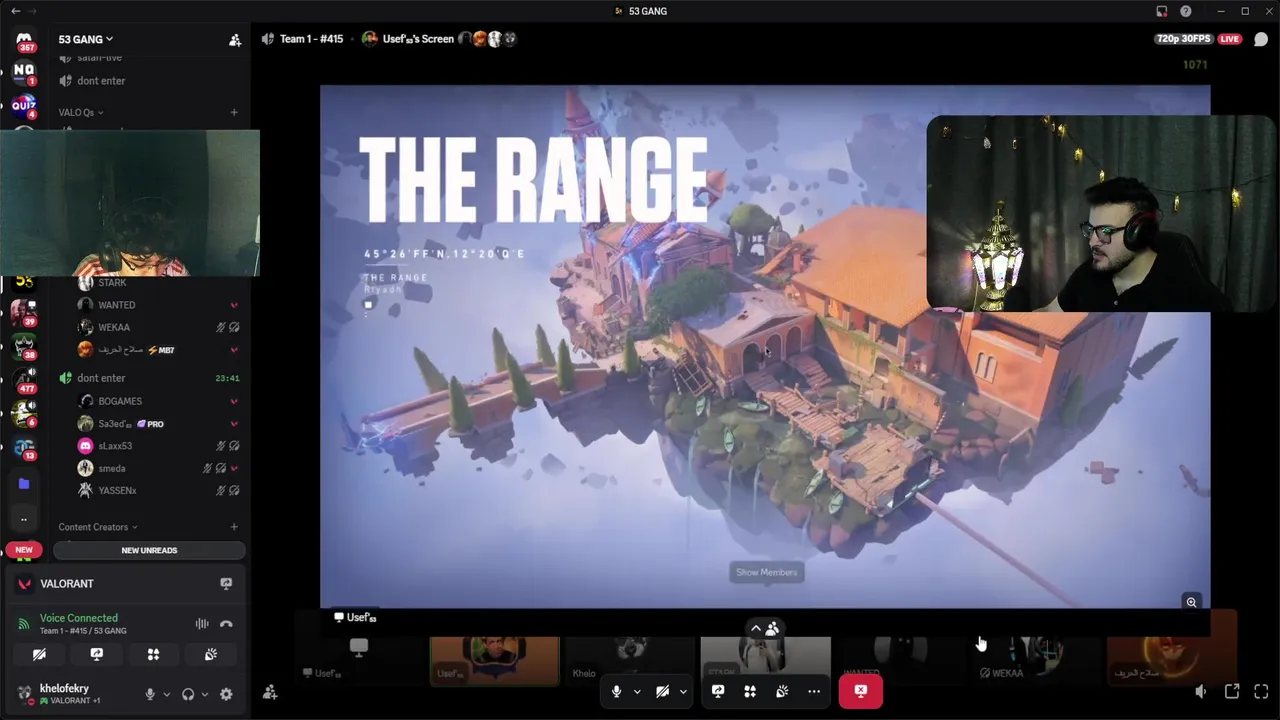Open input device options in user panel

(x=166, y=694)
